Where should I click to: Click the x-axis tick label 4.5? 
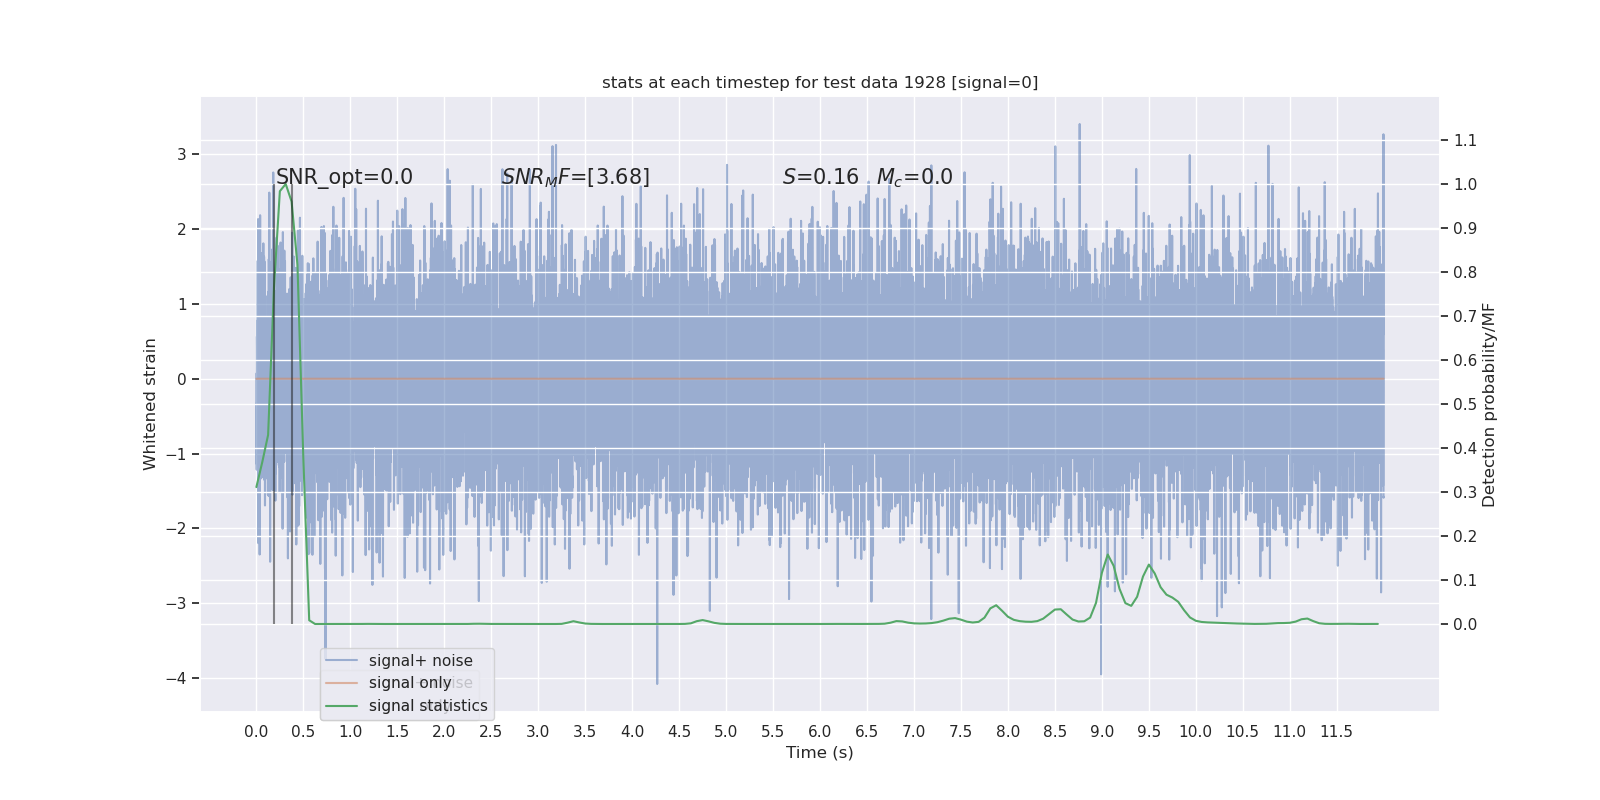[x=679, y=732]
